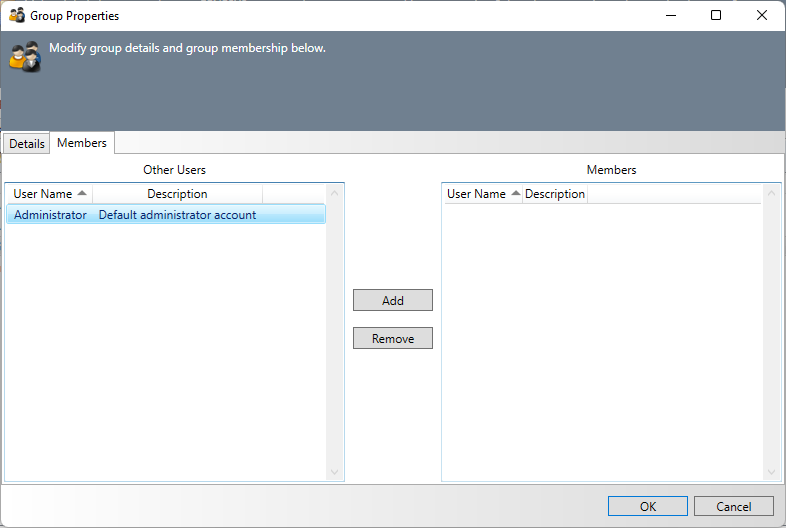Sort Members list by User Name column
The width and height of the screenshot is (786, 528).
[482, 194]
